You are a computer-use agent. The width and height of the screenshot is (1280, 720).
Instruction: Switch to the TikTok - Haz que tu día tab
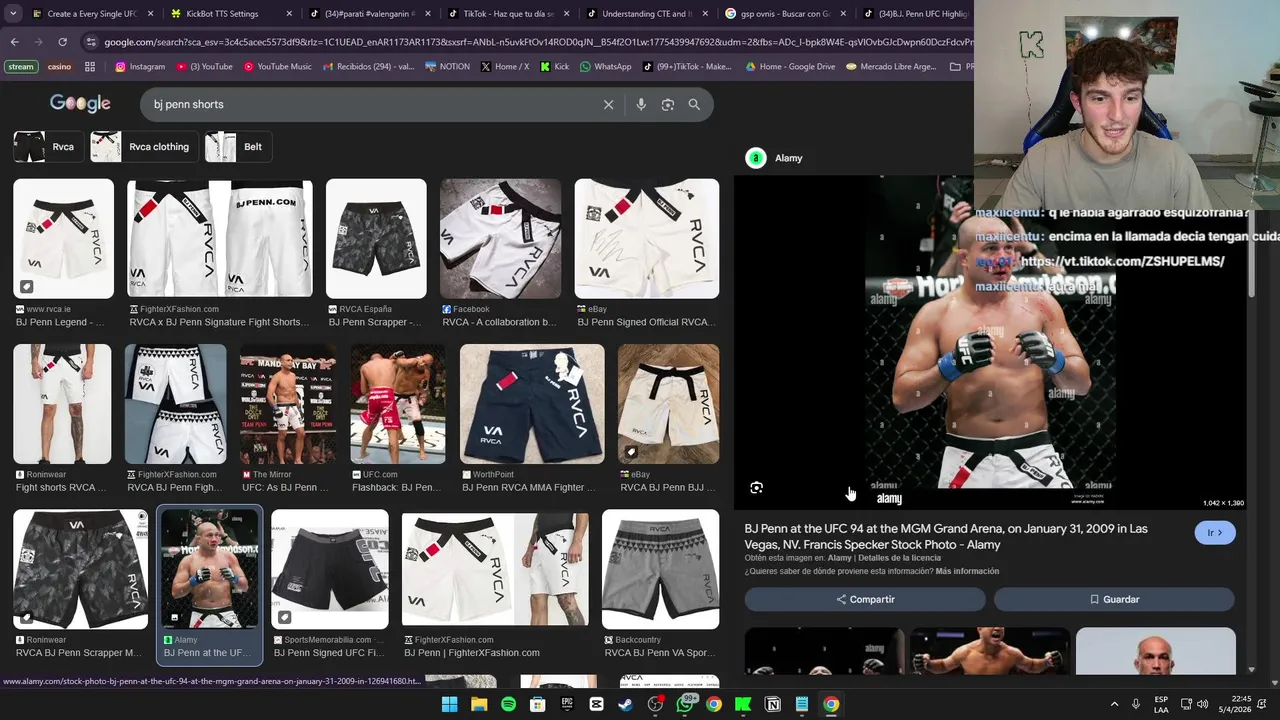508,14
